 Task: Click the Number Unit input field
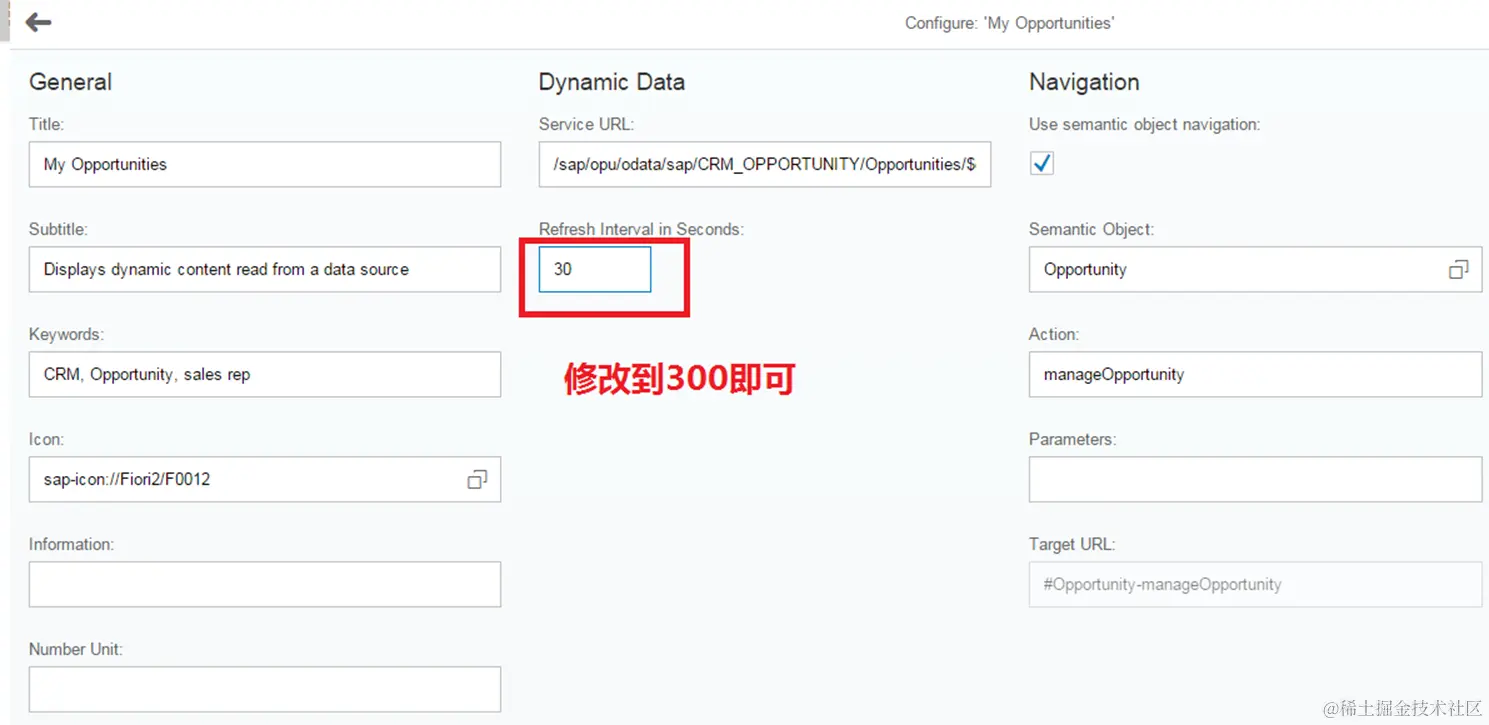coord(265,689)
